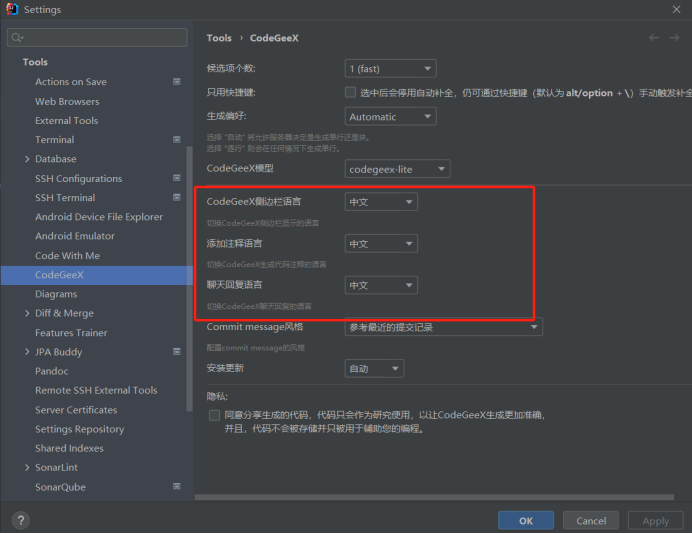Screen dimensions: 692x534
Task: Select SonarQube in settings tree
Action: click(x=60, y=487)
